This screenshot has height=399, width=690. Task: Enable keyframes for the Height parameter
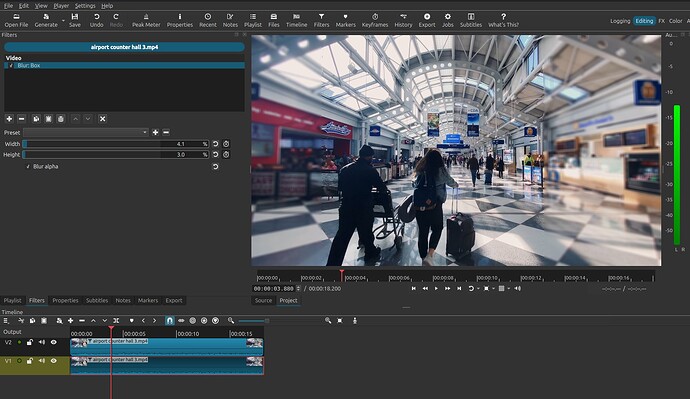pos(226,154)
